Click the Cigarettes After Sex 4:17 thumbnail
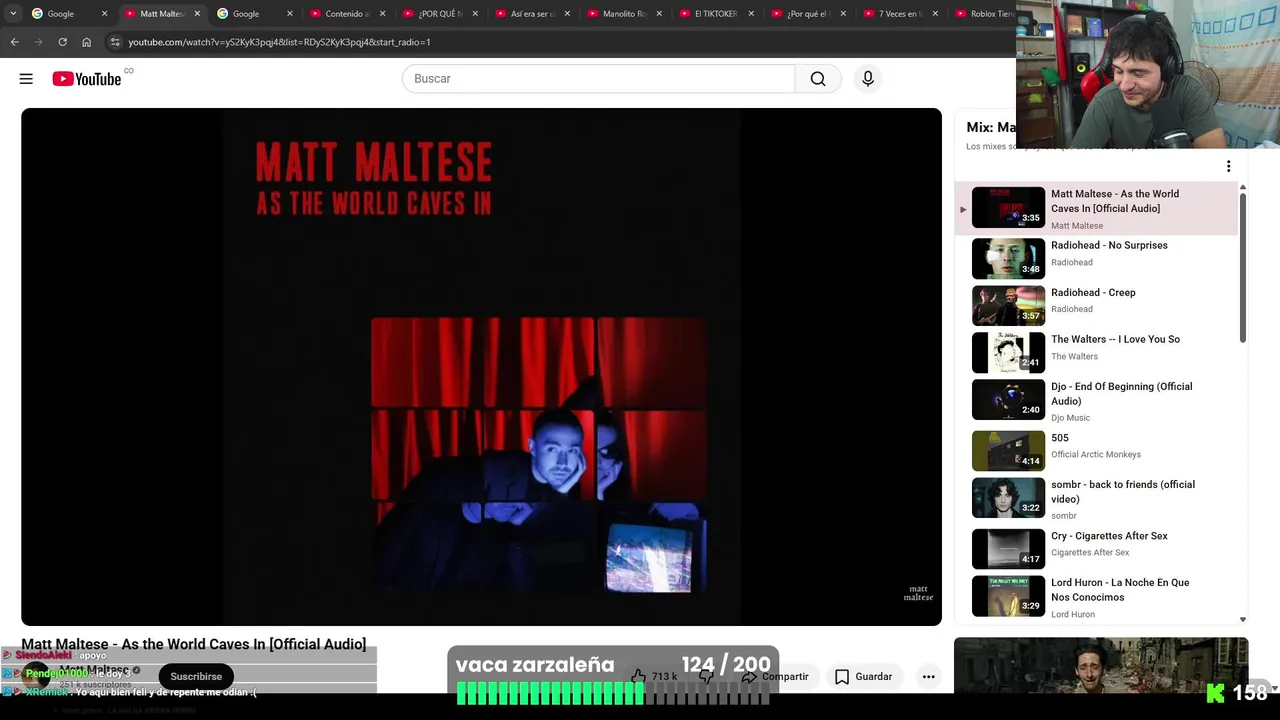 coord(1008,548)
